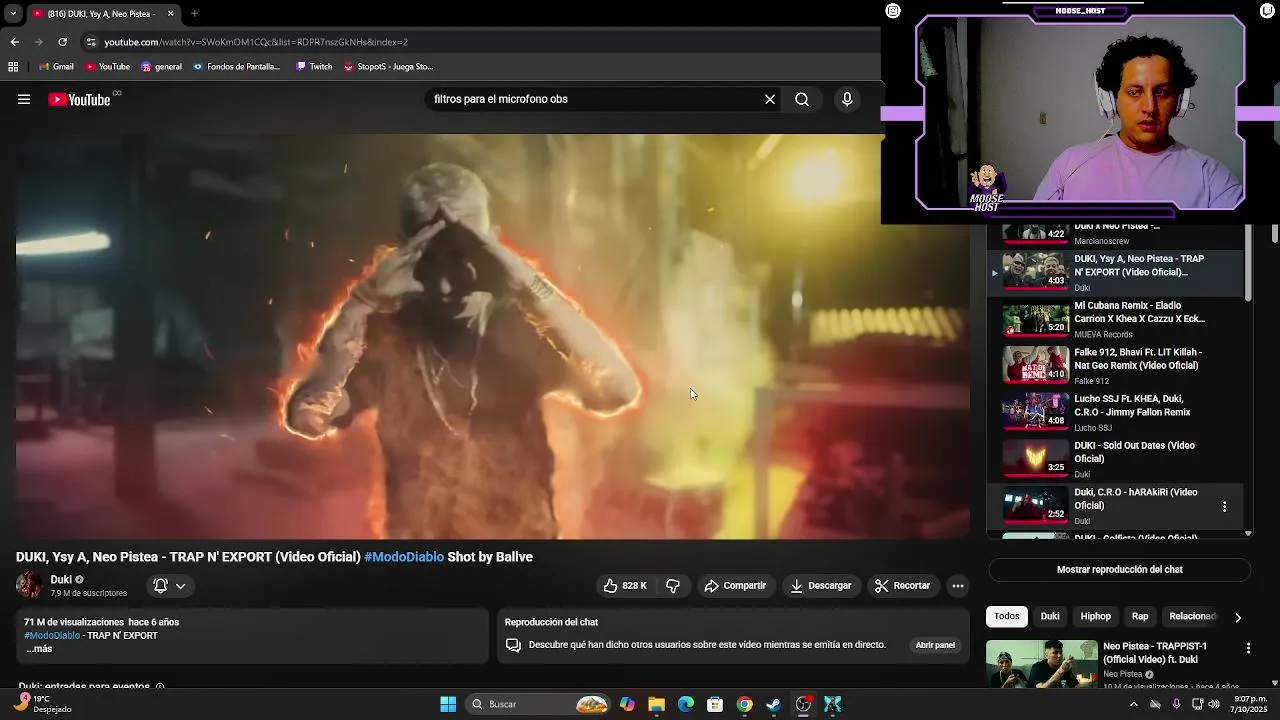Go to YouTube home via logo

pyautogui.click(x=79, y=99)
